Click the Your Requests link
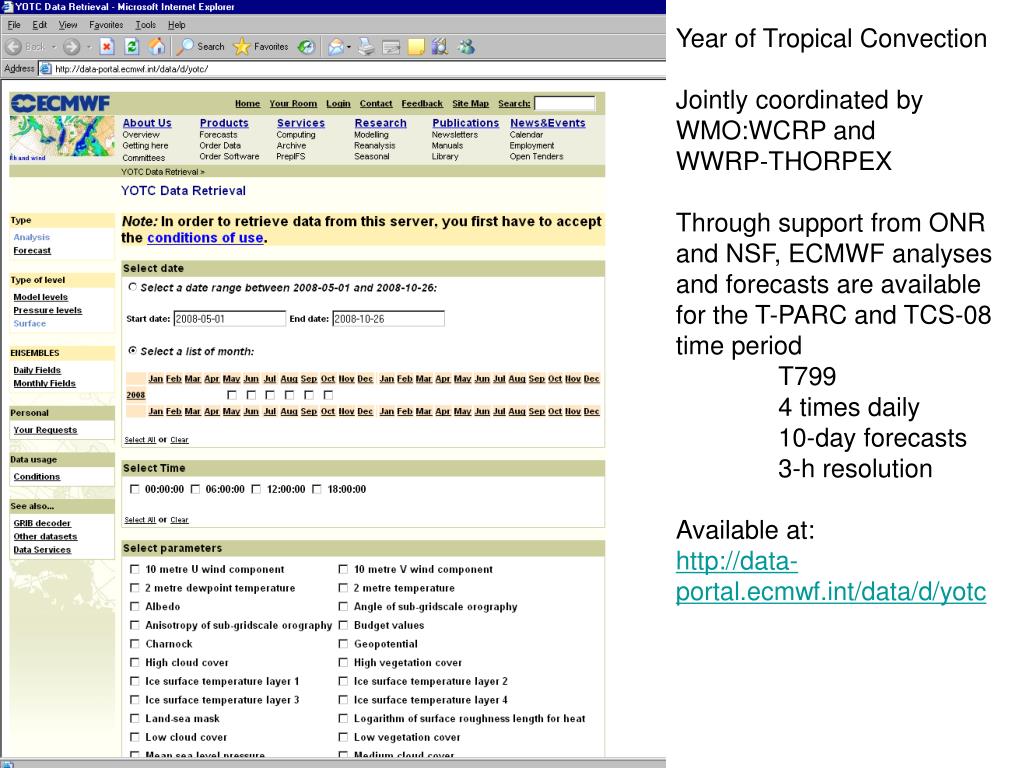Screen dimensions: 1024x768 pos(45,430)
